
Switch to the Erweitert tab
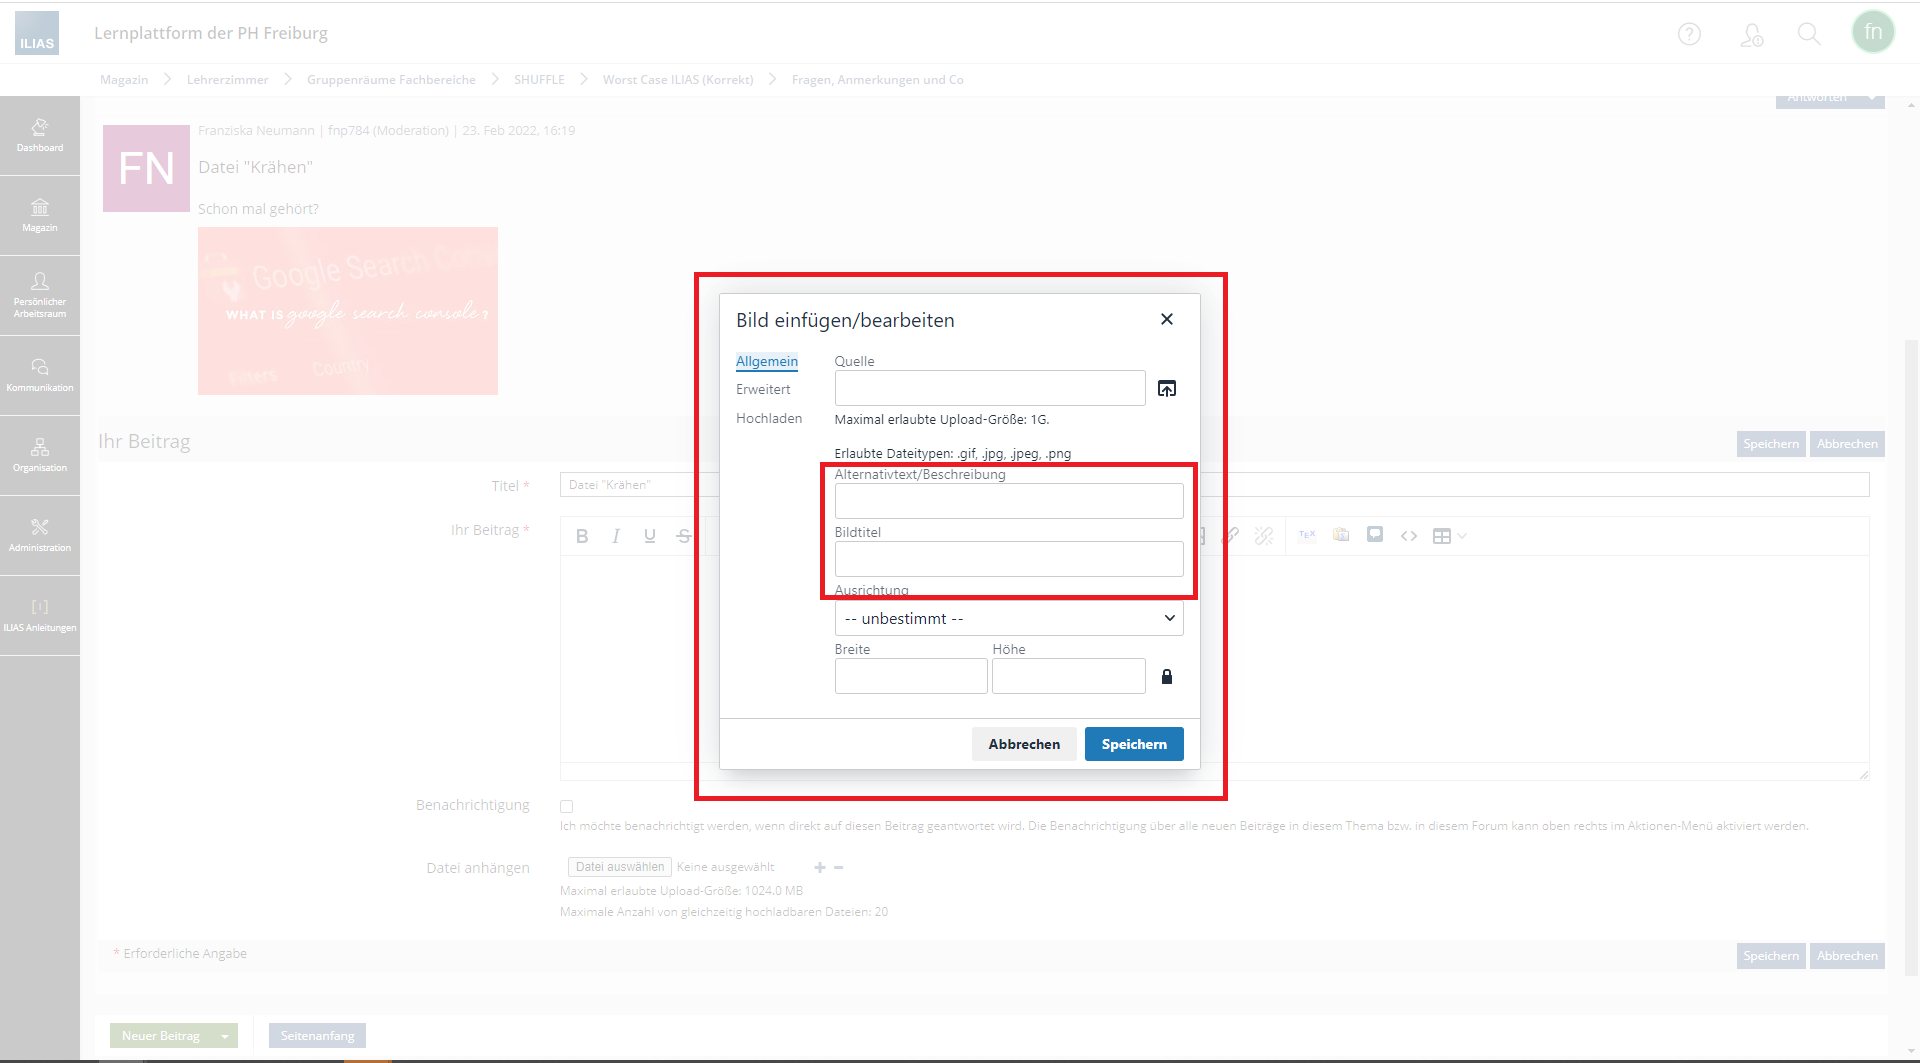pyautogui.click(x=762, y=389)
